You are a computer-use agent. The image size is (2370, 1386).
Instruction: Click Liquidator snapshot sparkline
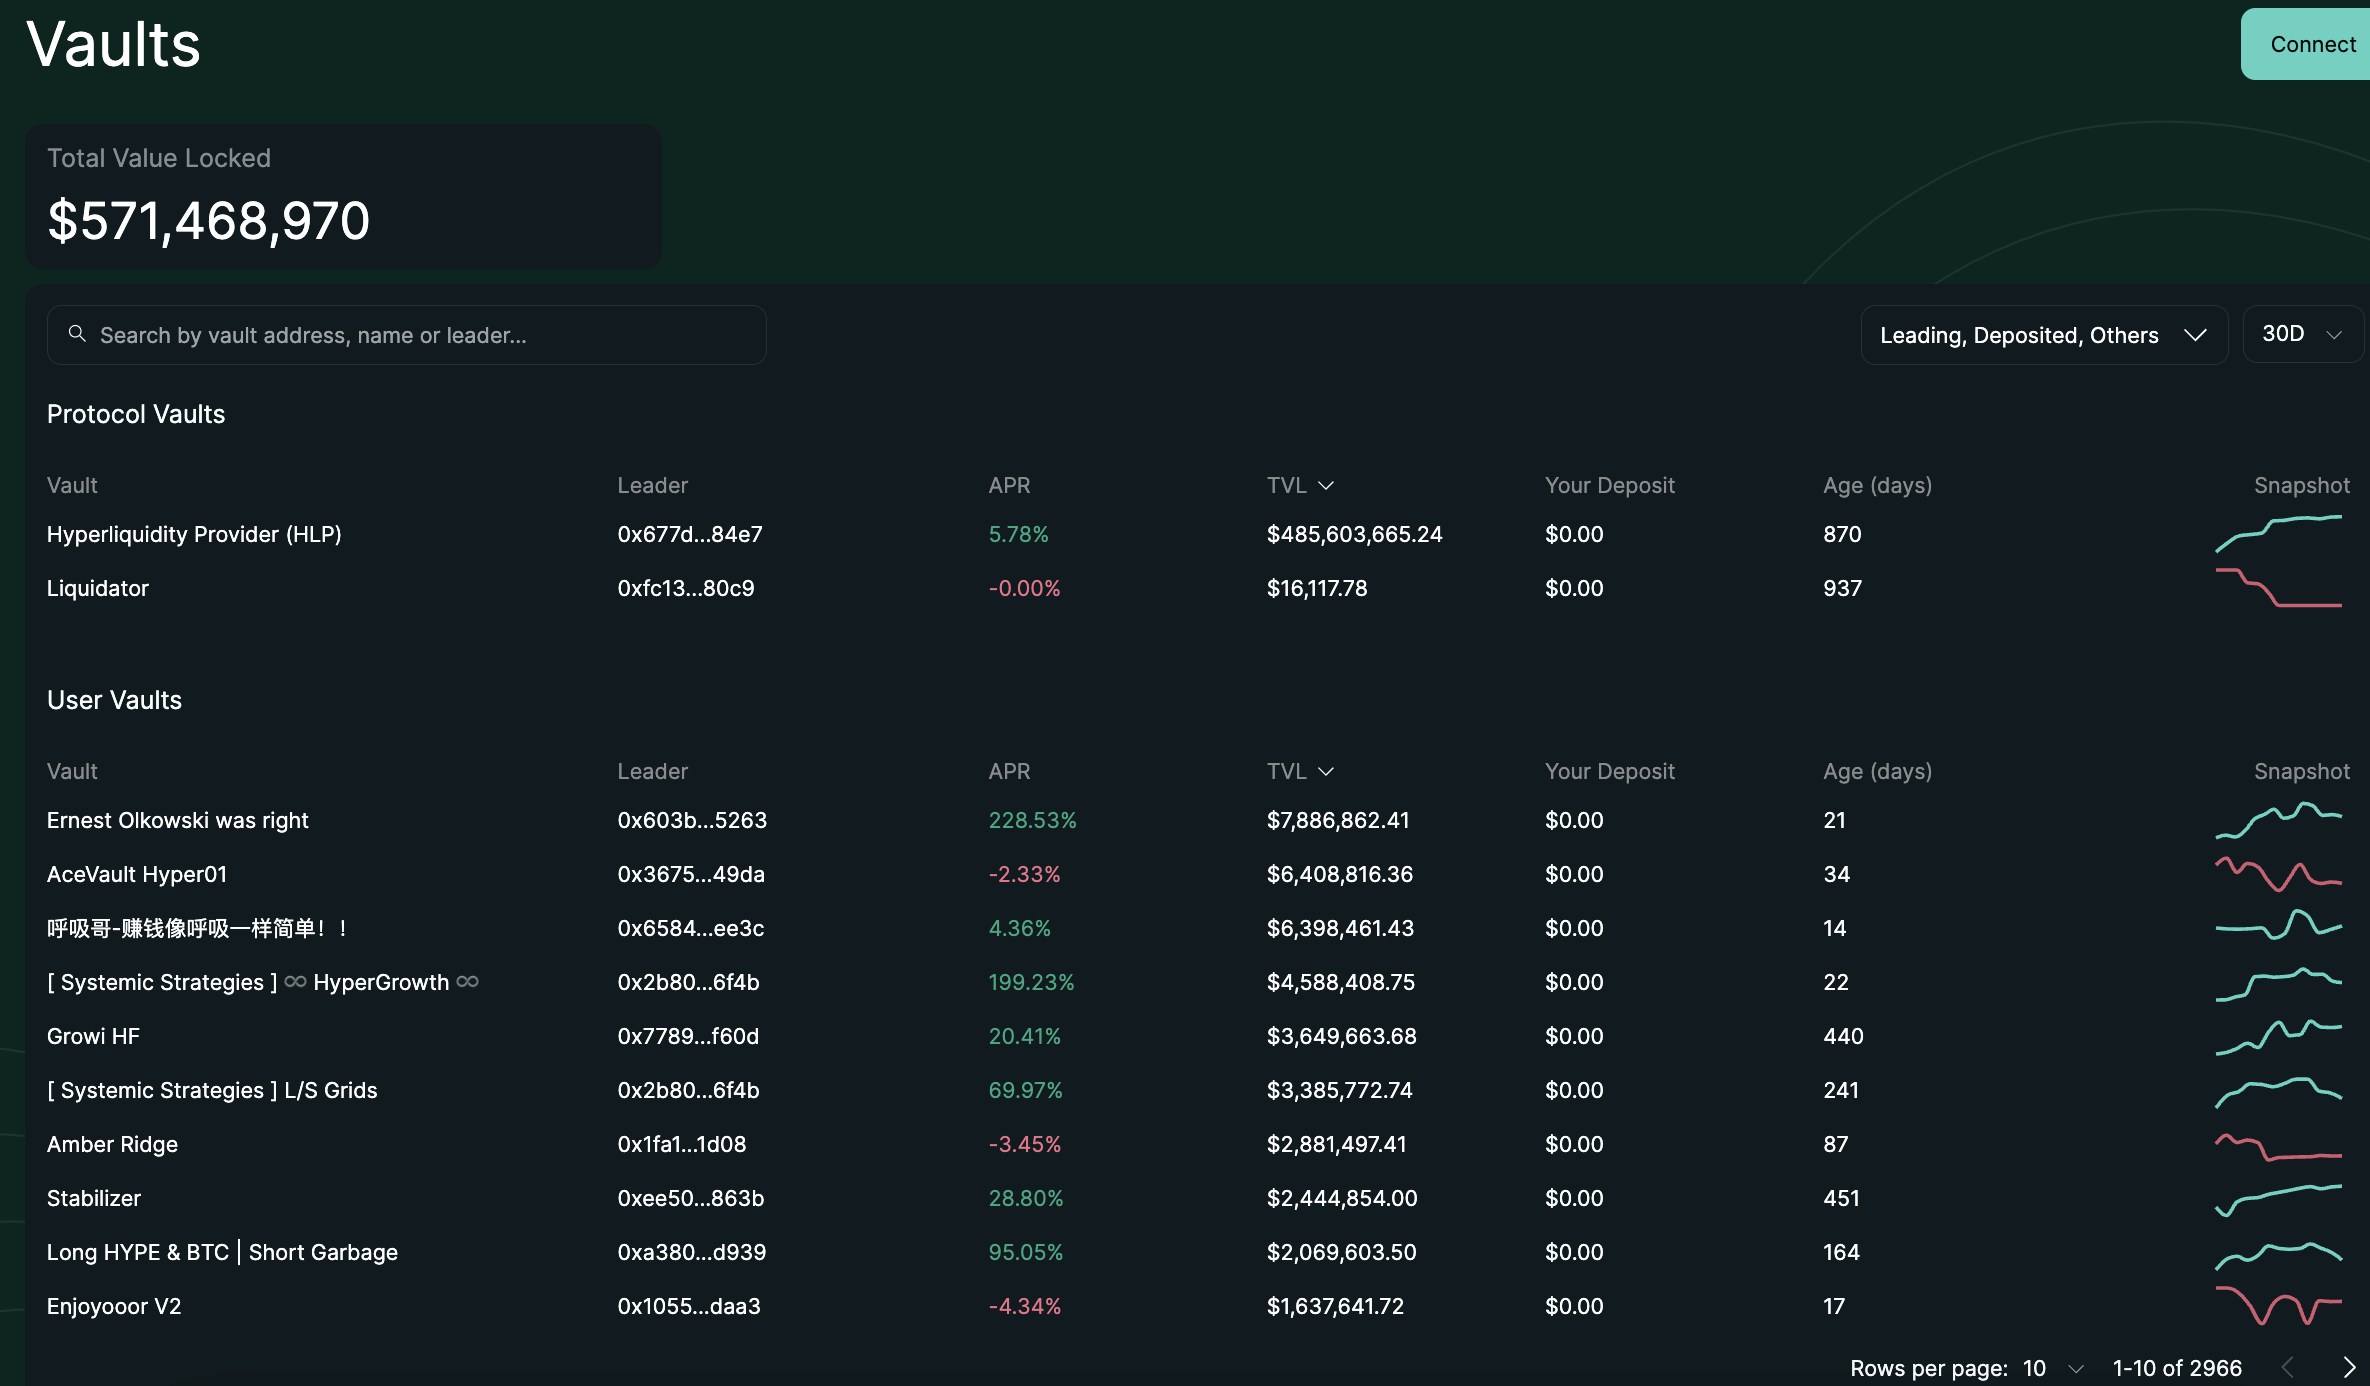pyautogui.click(x=2278, y=588)
